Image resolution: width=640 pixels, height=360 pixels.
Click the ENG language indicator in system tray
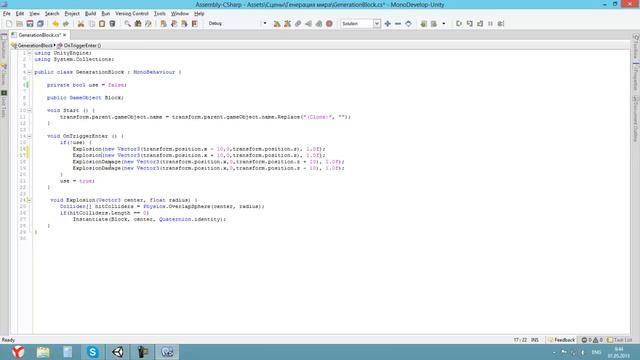(x=596, y=352)
